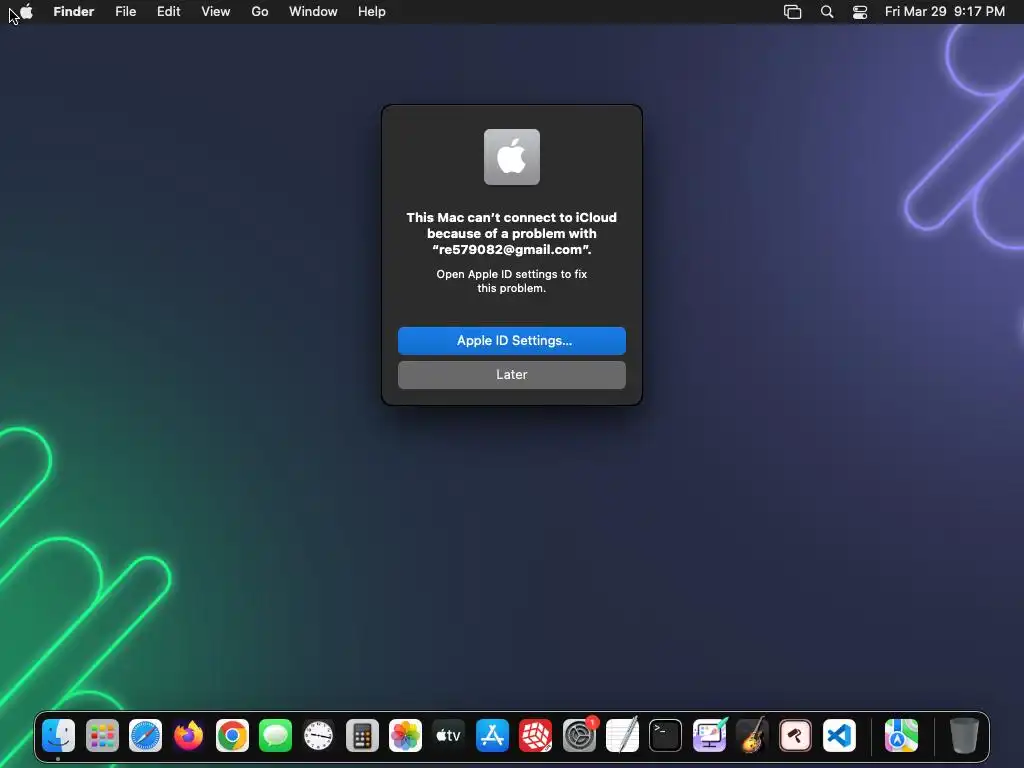Open Maps from the Dock

coord(901,736)
